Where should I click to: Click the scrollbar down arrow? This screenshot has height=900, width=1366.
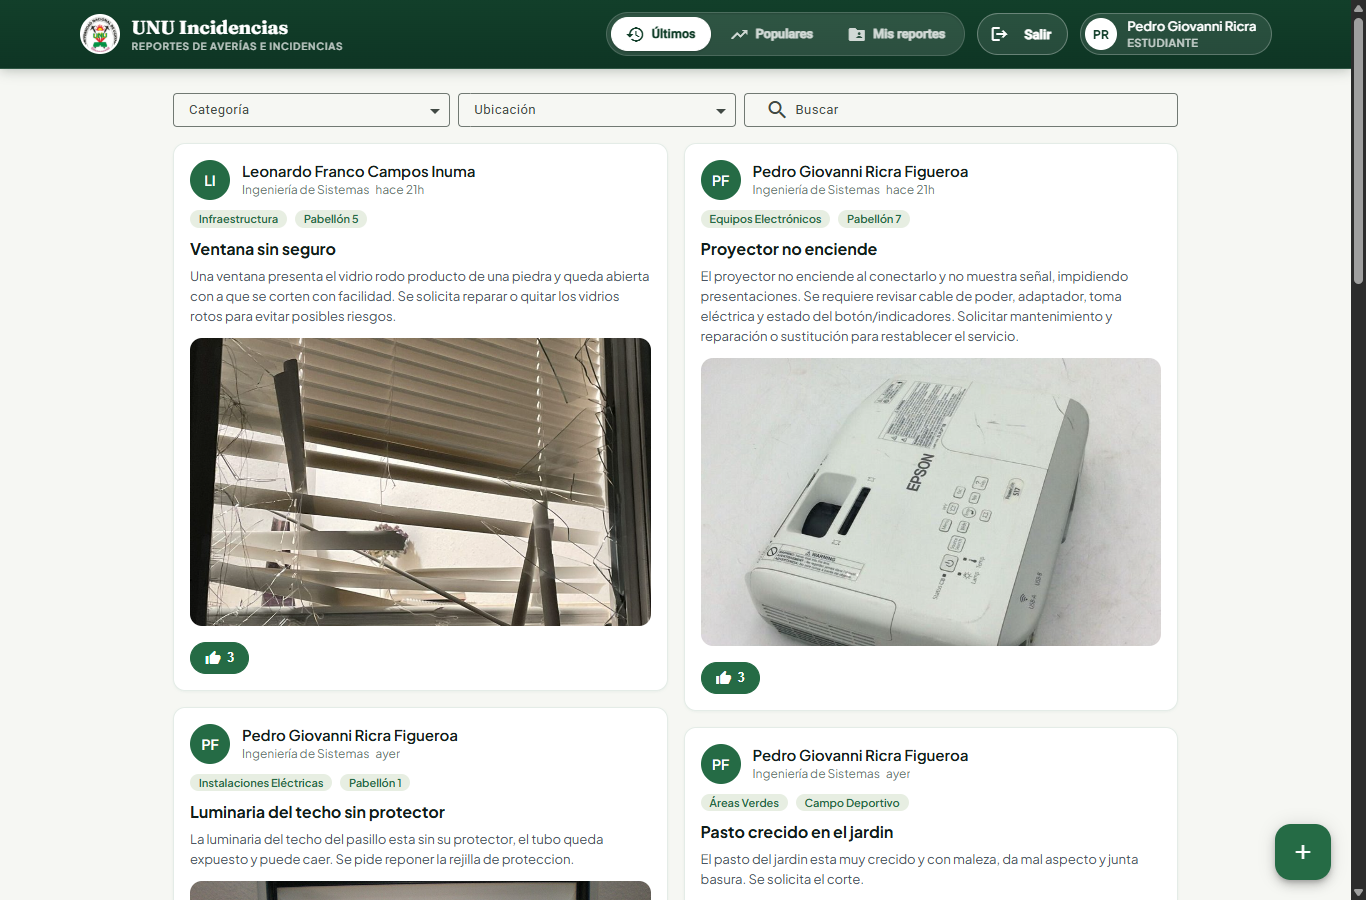1358,892
